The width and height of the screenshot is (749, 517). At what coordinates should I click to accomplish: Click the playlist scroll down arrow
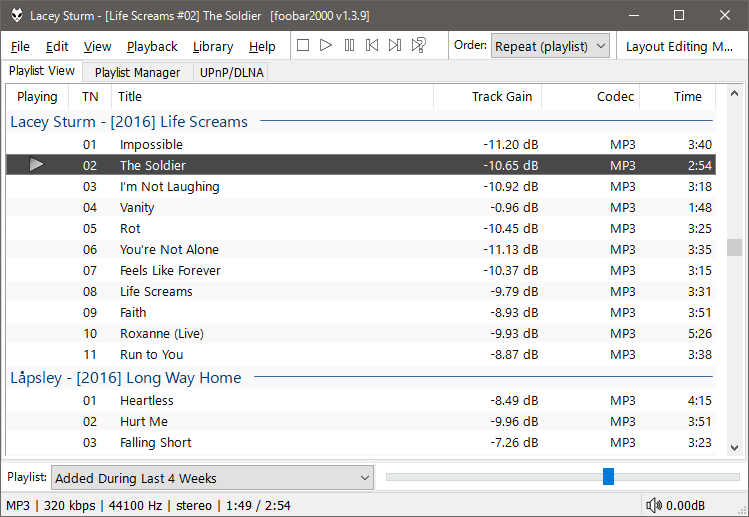tap(734, 448)
